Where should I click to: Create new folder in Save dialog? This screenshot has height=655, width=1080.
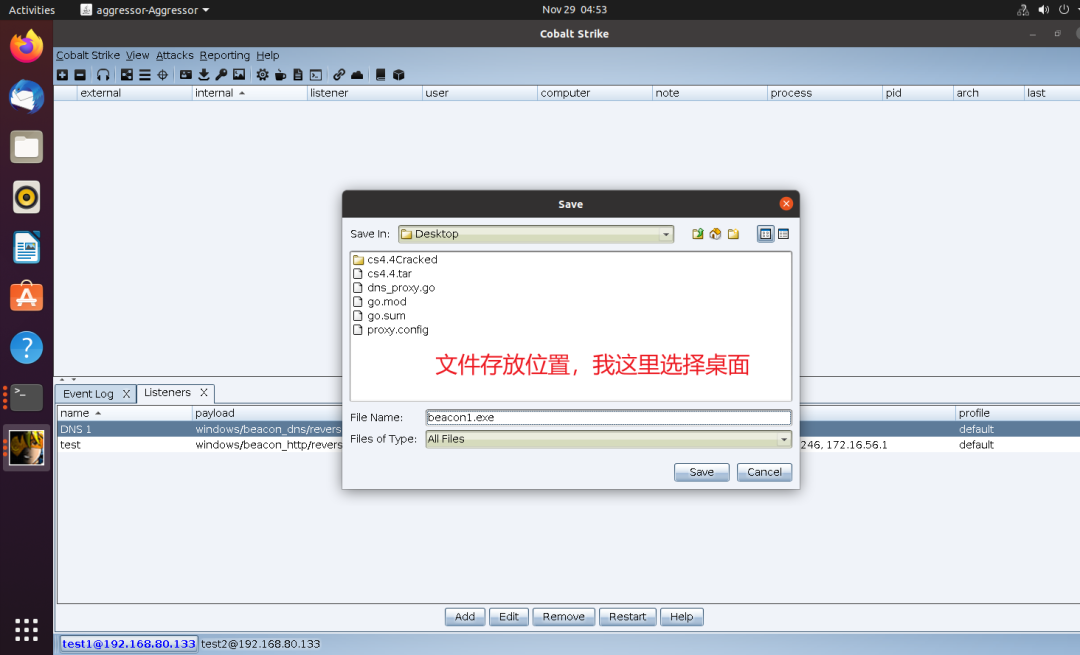pos(734,234)
